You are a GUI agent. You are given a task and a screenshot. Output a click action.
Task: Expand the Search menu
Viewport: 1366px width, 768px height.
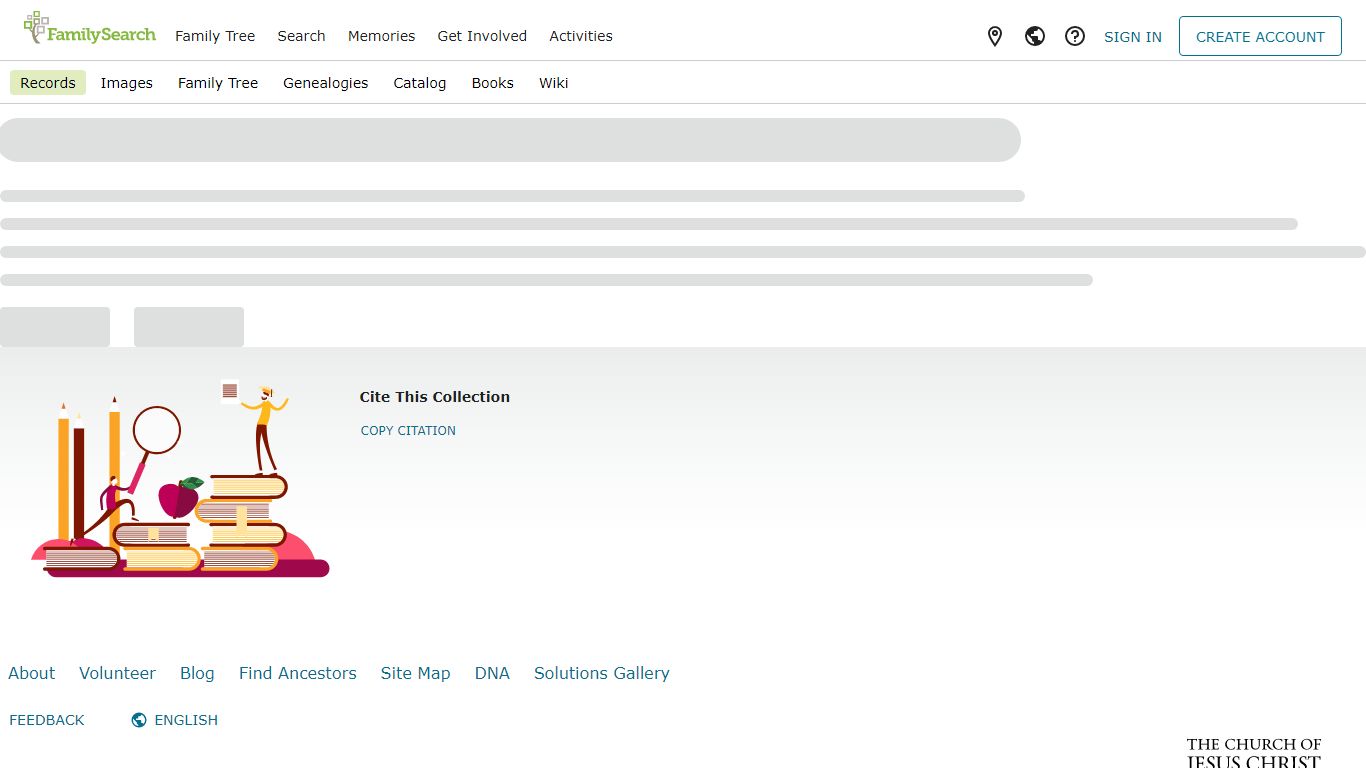pos(301,36)
